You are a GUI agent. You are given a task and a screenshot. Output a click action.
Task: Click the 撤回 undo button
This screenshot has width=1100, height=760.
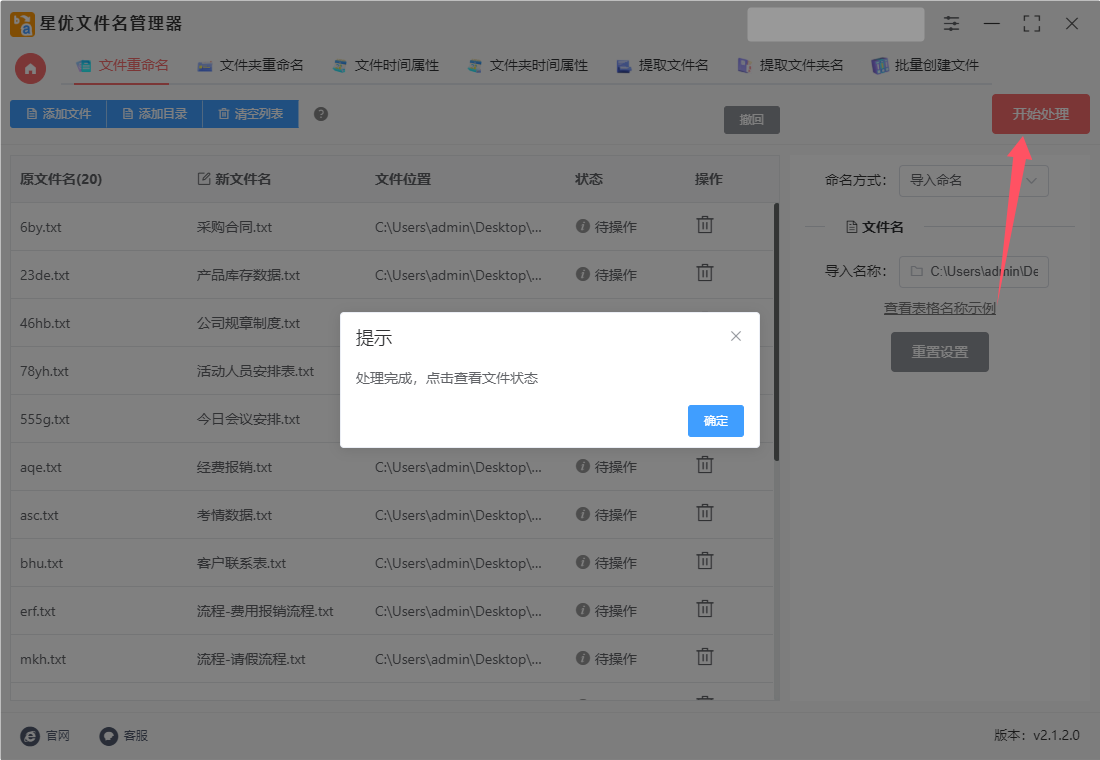coord(751,120)
